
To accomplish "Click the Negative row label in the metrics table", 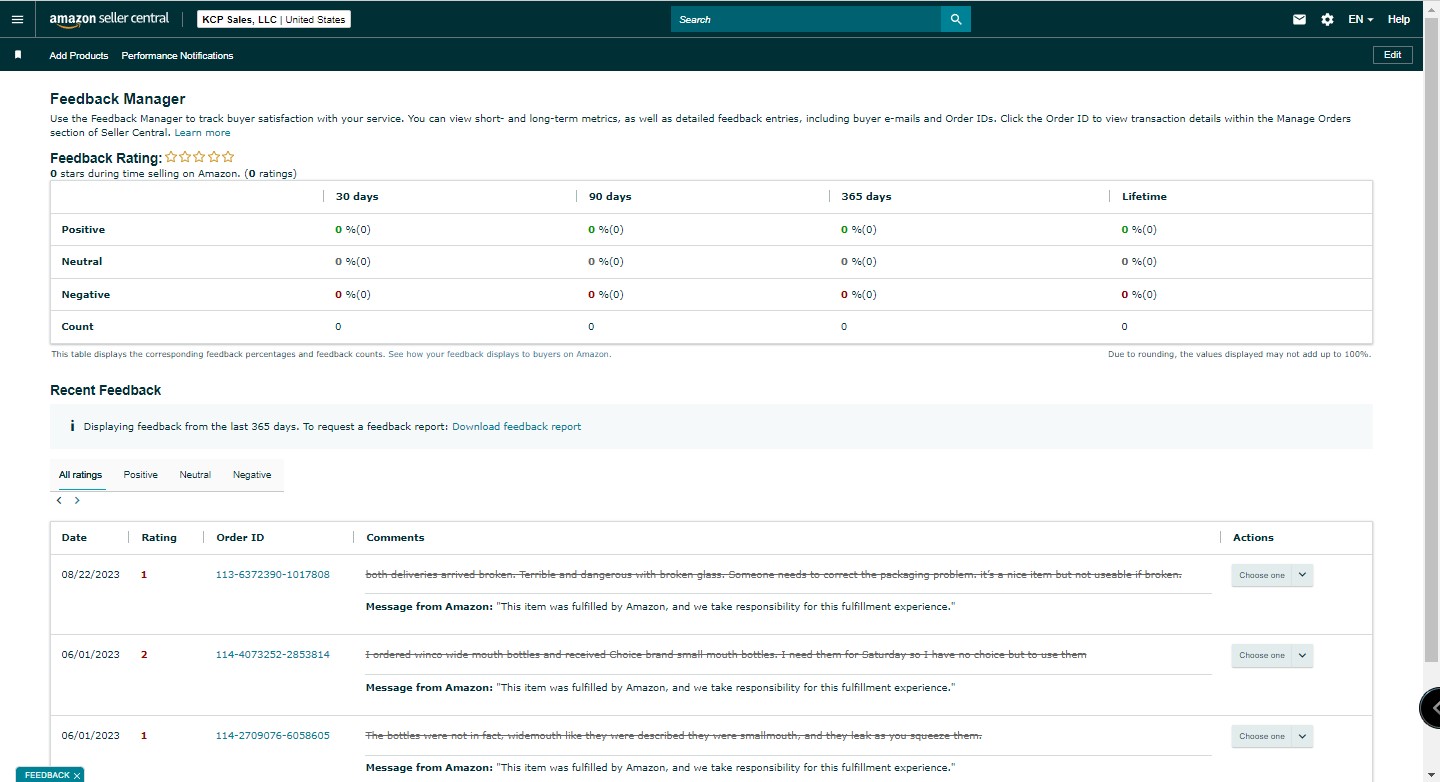I will (x=86, y=295).
